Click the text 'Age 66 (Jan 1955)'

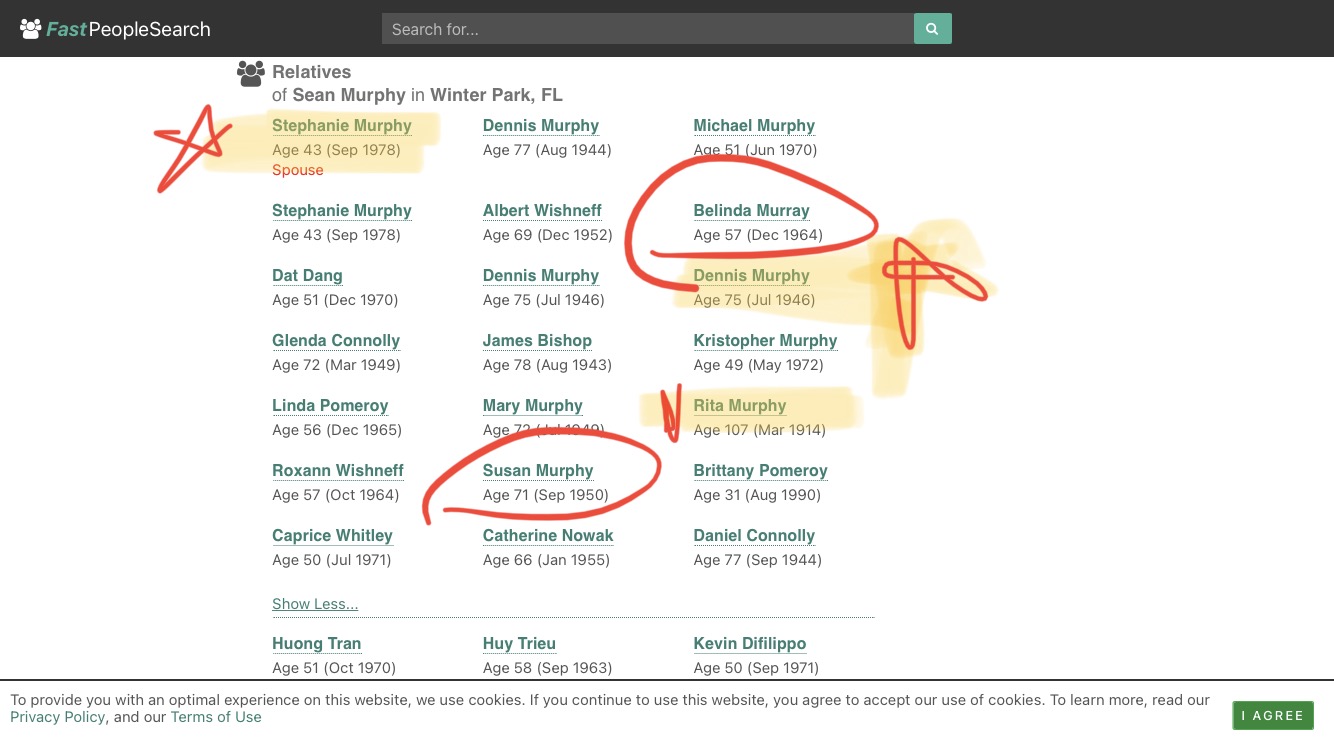(x=546, y=560)
